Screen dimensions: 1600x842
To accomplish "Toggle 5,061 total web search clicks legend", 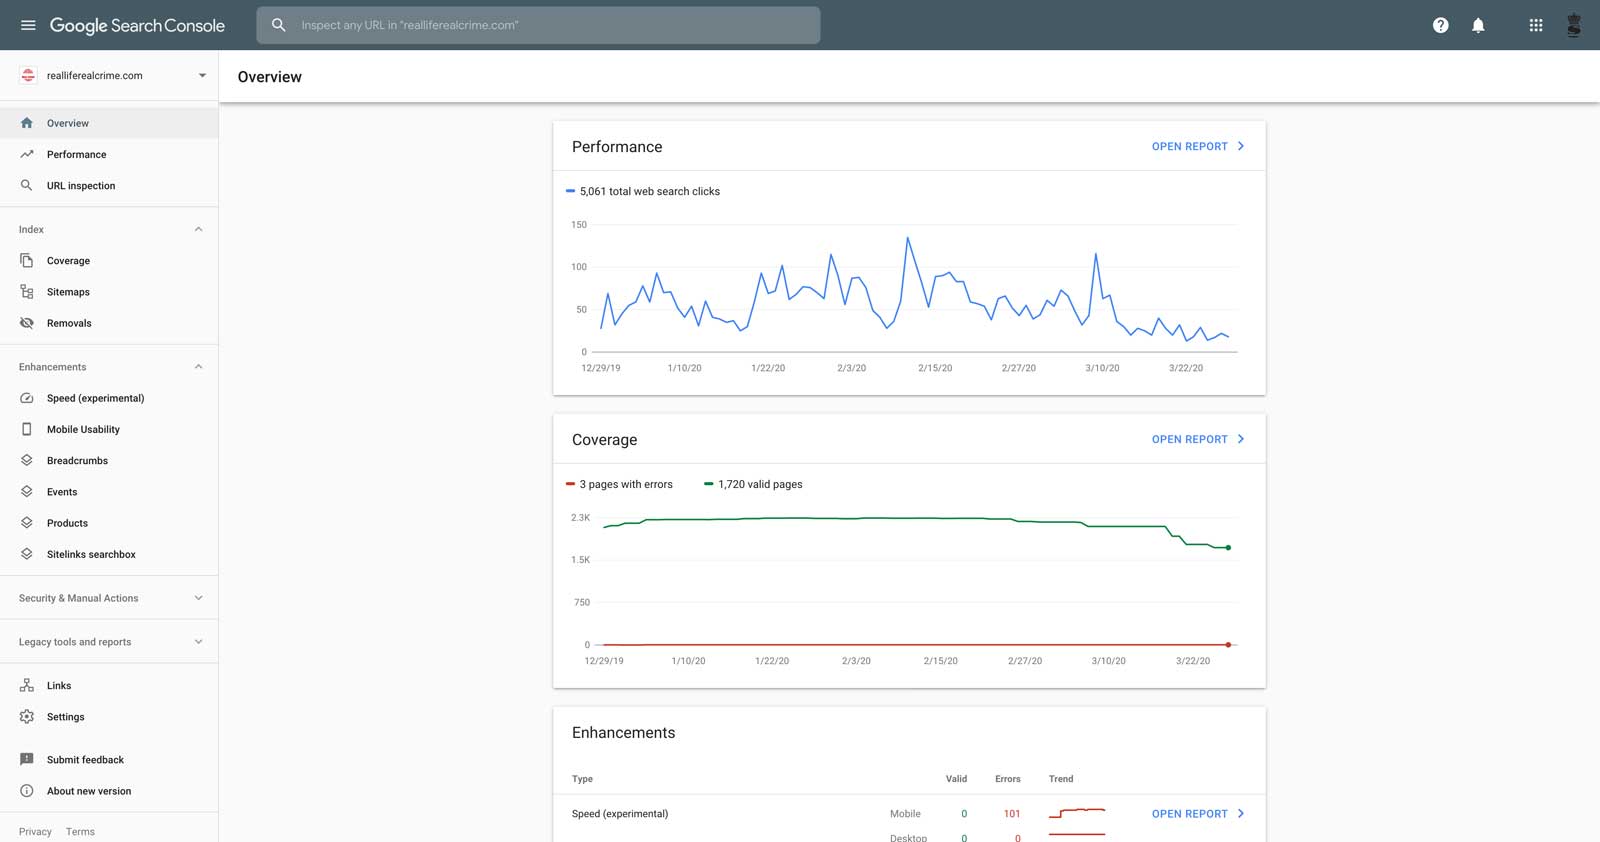I will [x=643, y=191].
